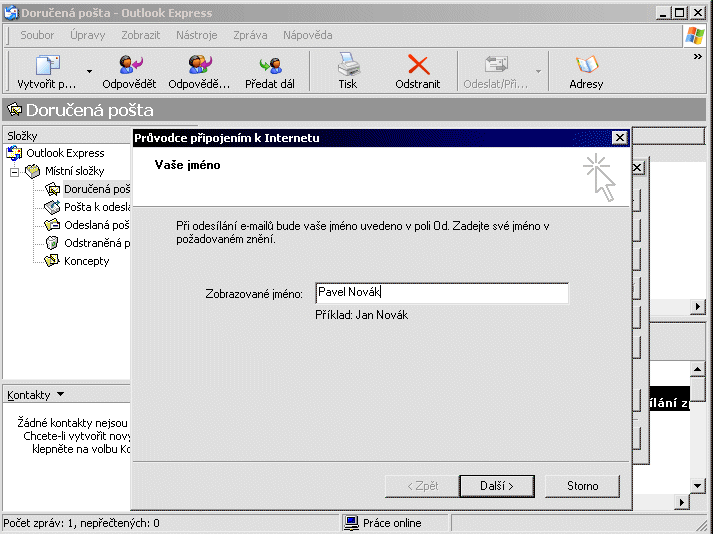Open the Soubor menu
Image resolution: width=713 pixels, height=534 pixels.
coord(37,35)
